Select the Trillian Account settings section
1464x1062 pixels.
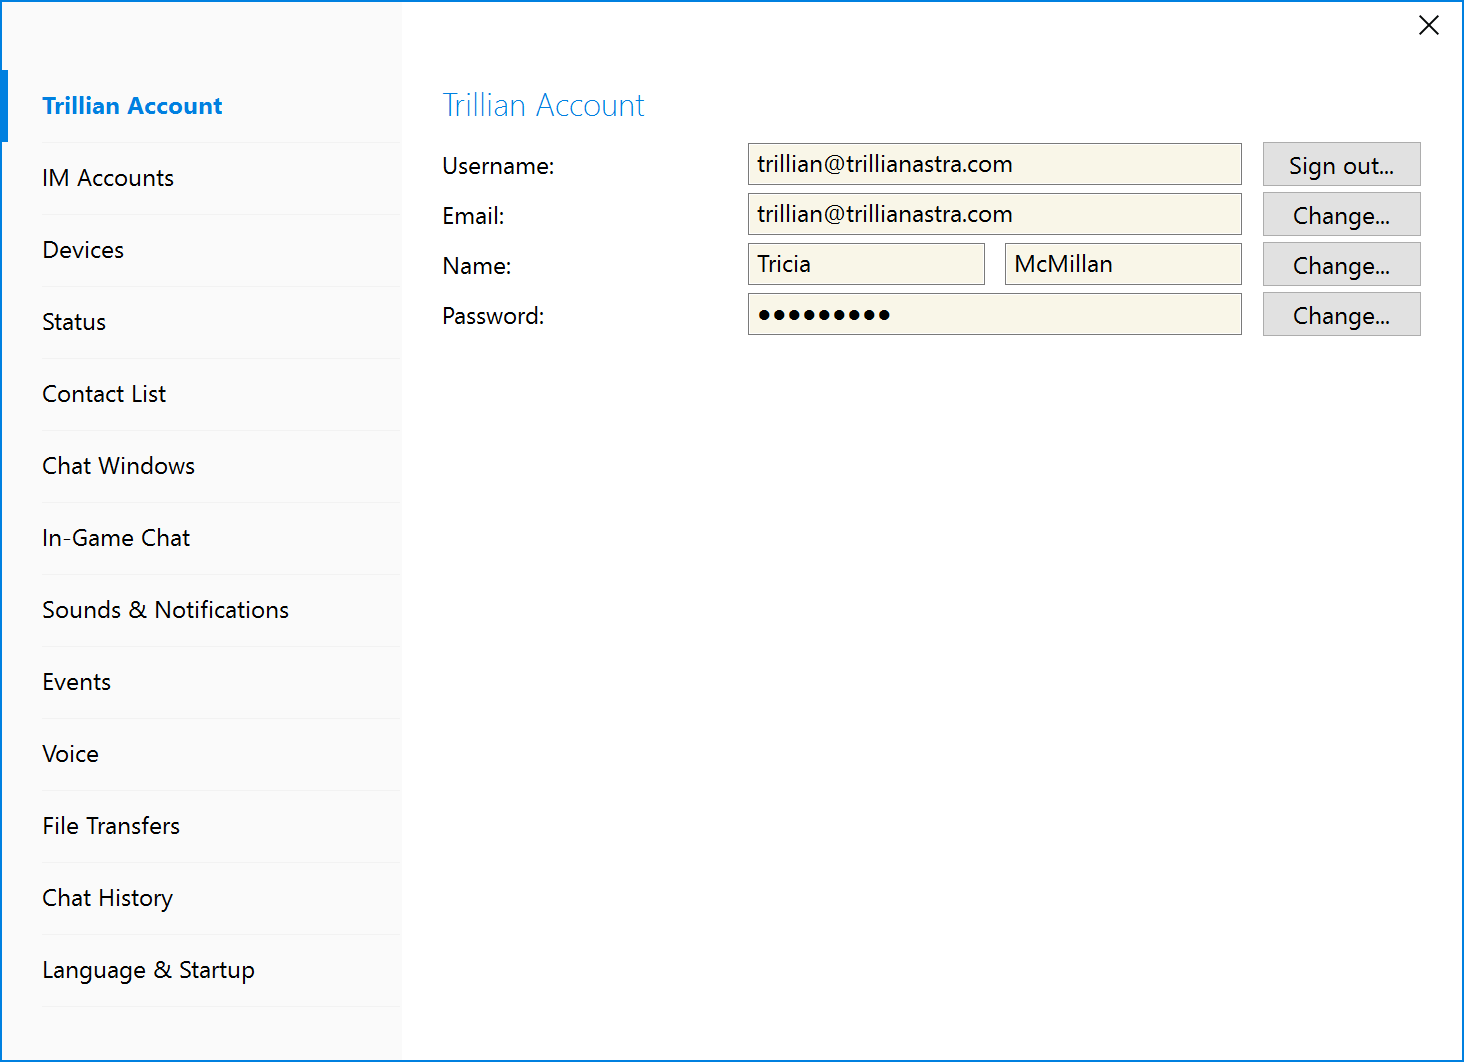[x=201, y=106]
